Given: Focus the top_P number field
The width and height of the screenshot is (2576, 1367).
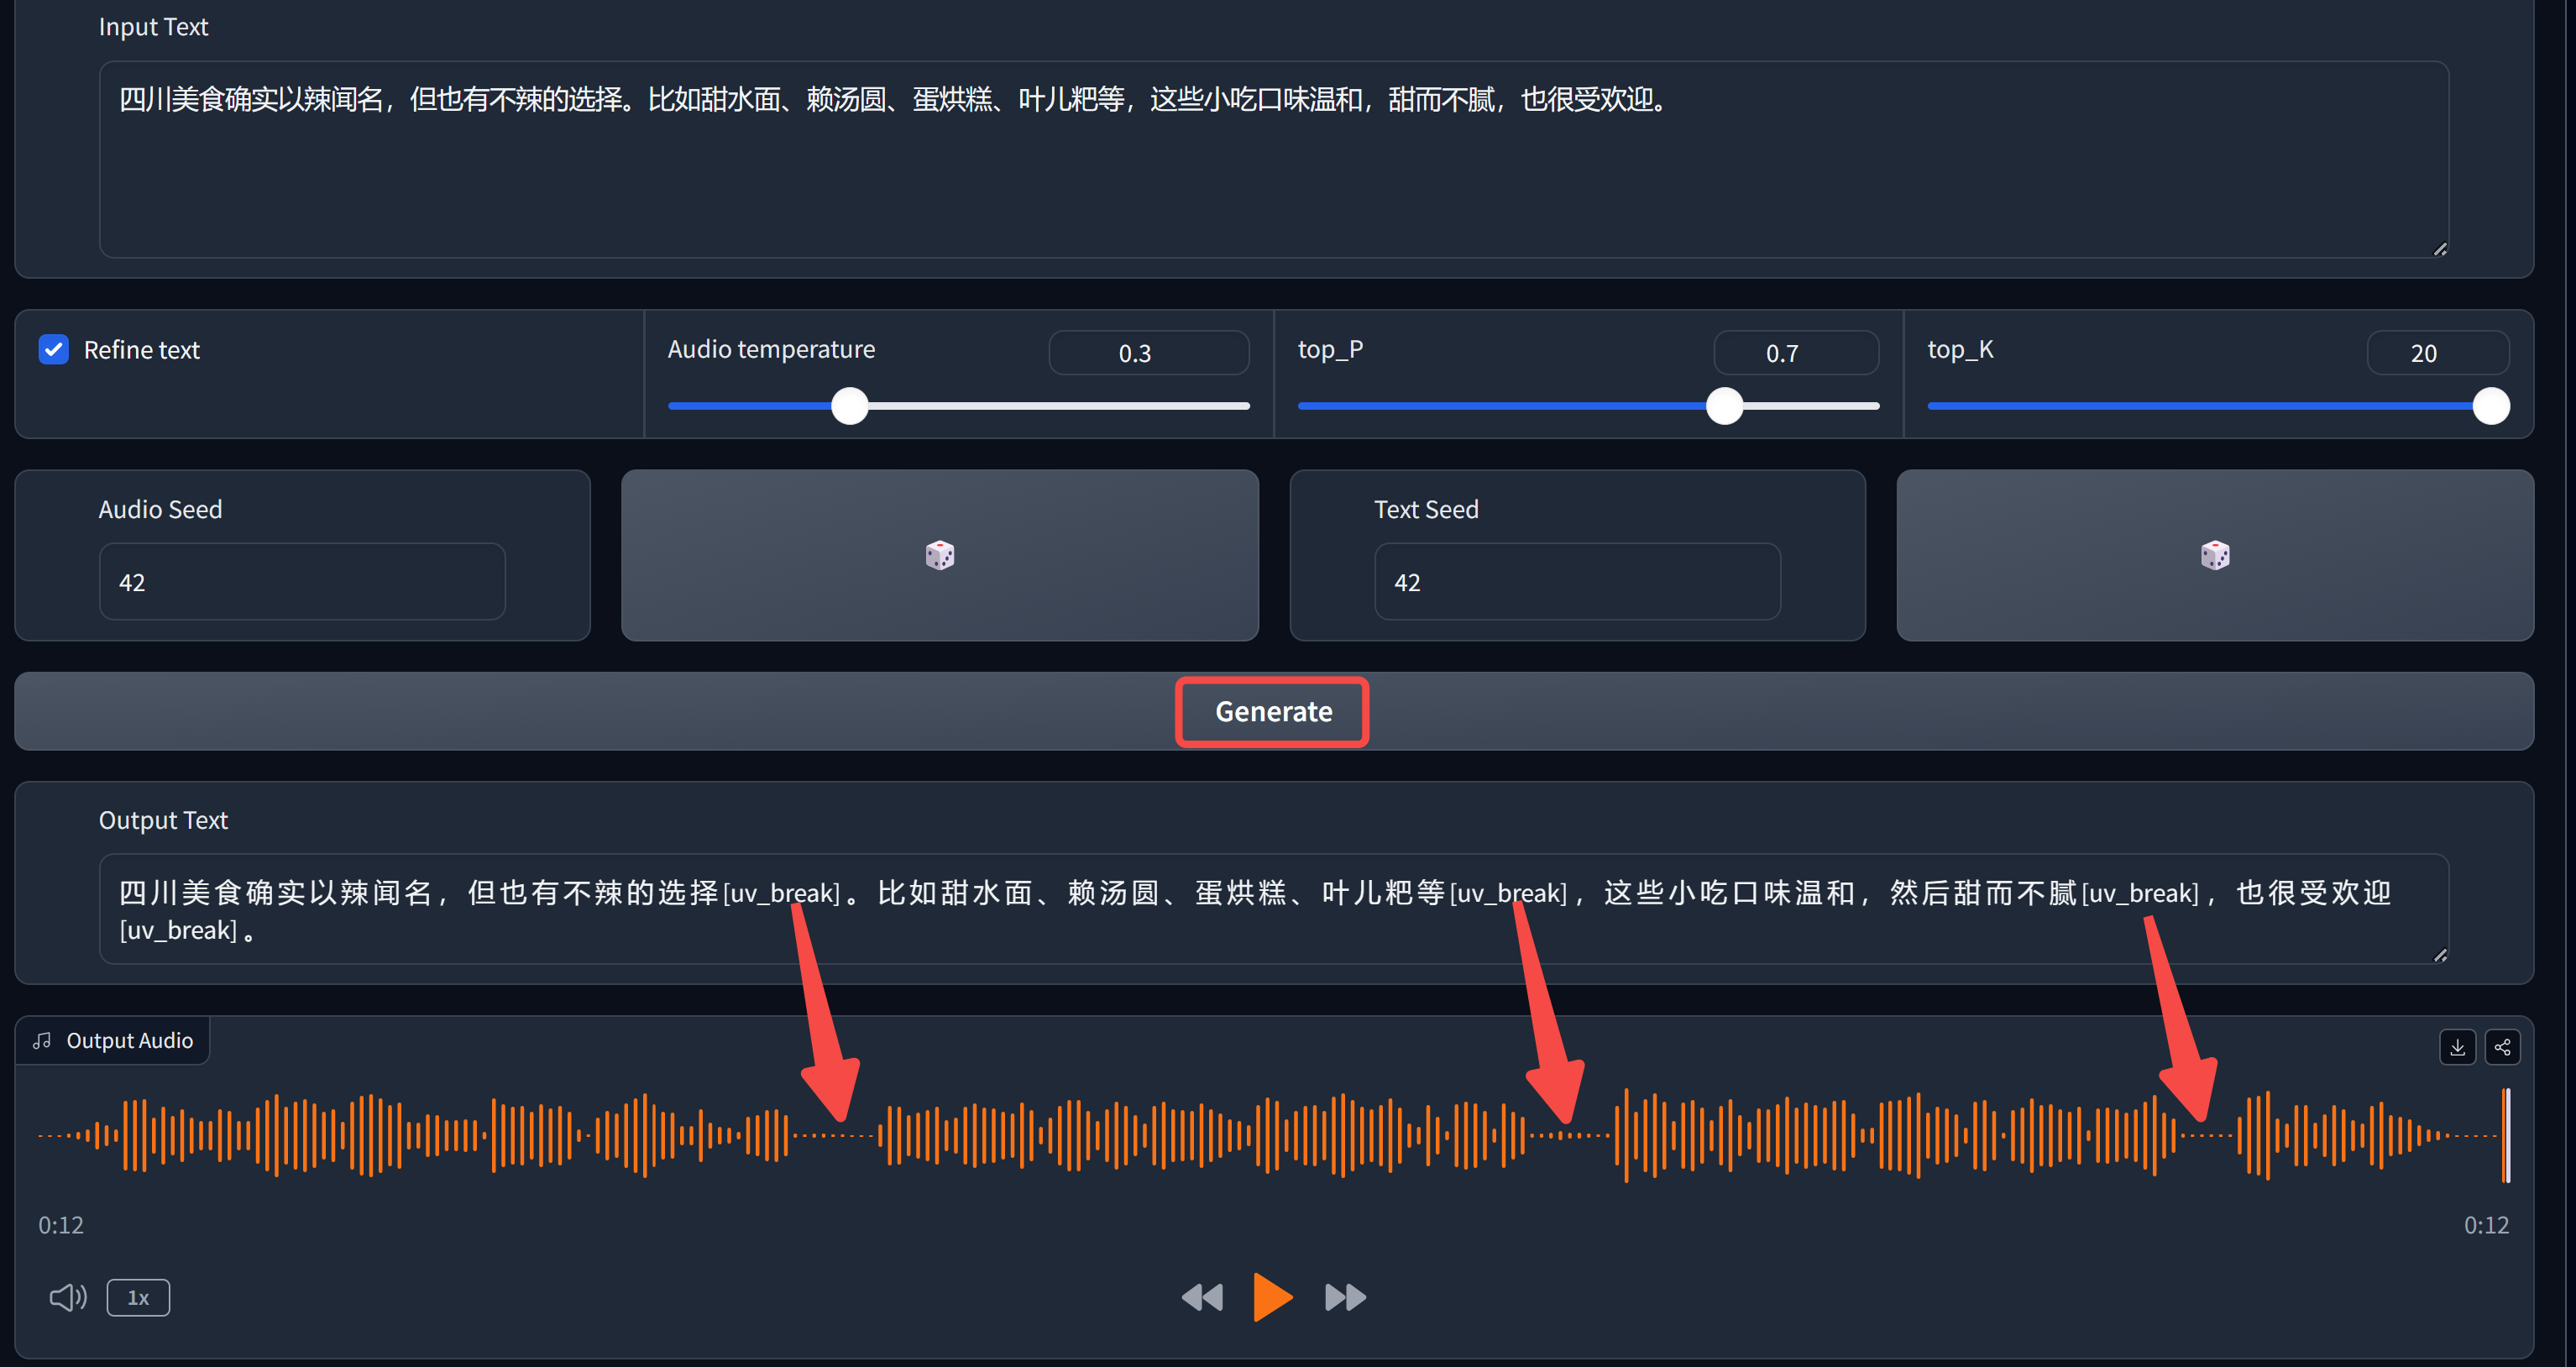Looking at the screenshot, I should [1795, 353].
